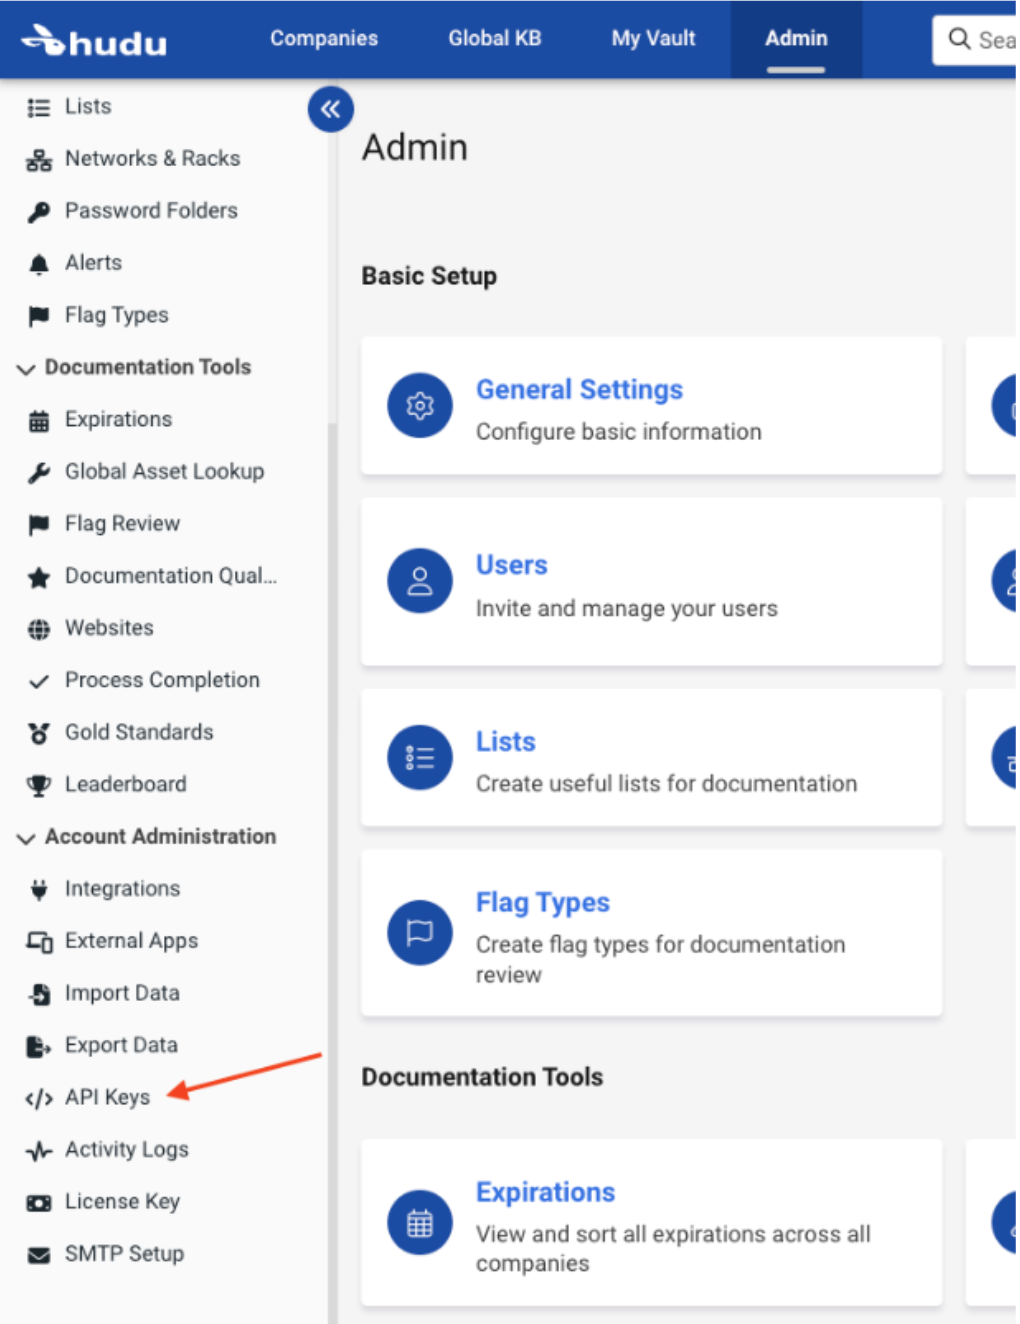The width and height of the screenshot is (1020, 1324).
Task: Open the General Settings link
Action: click(x=579, y=390)
